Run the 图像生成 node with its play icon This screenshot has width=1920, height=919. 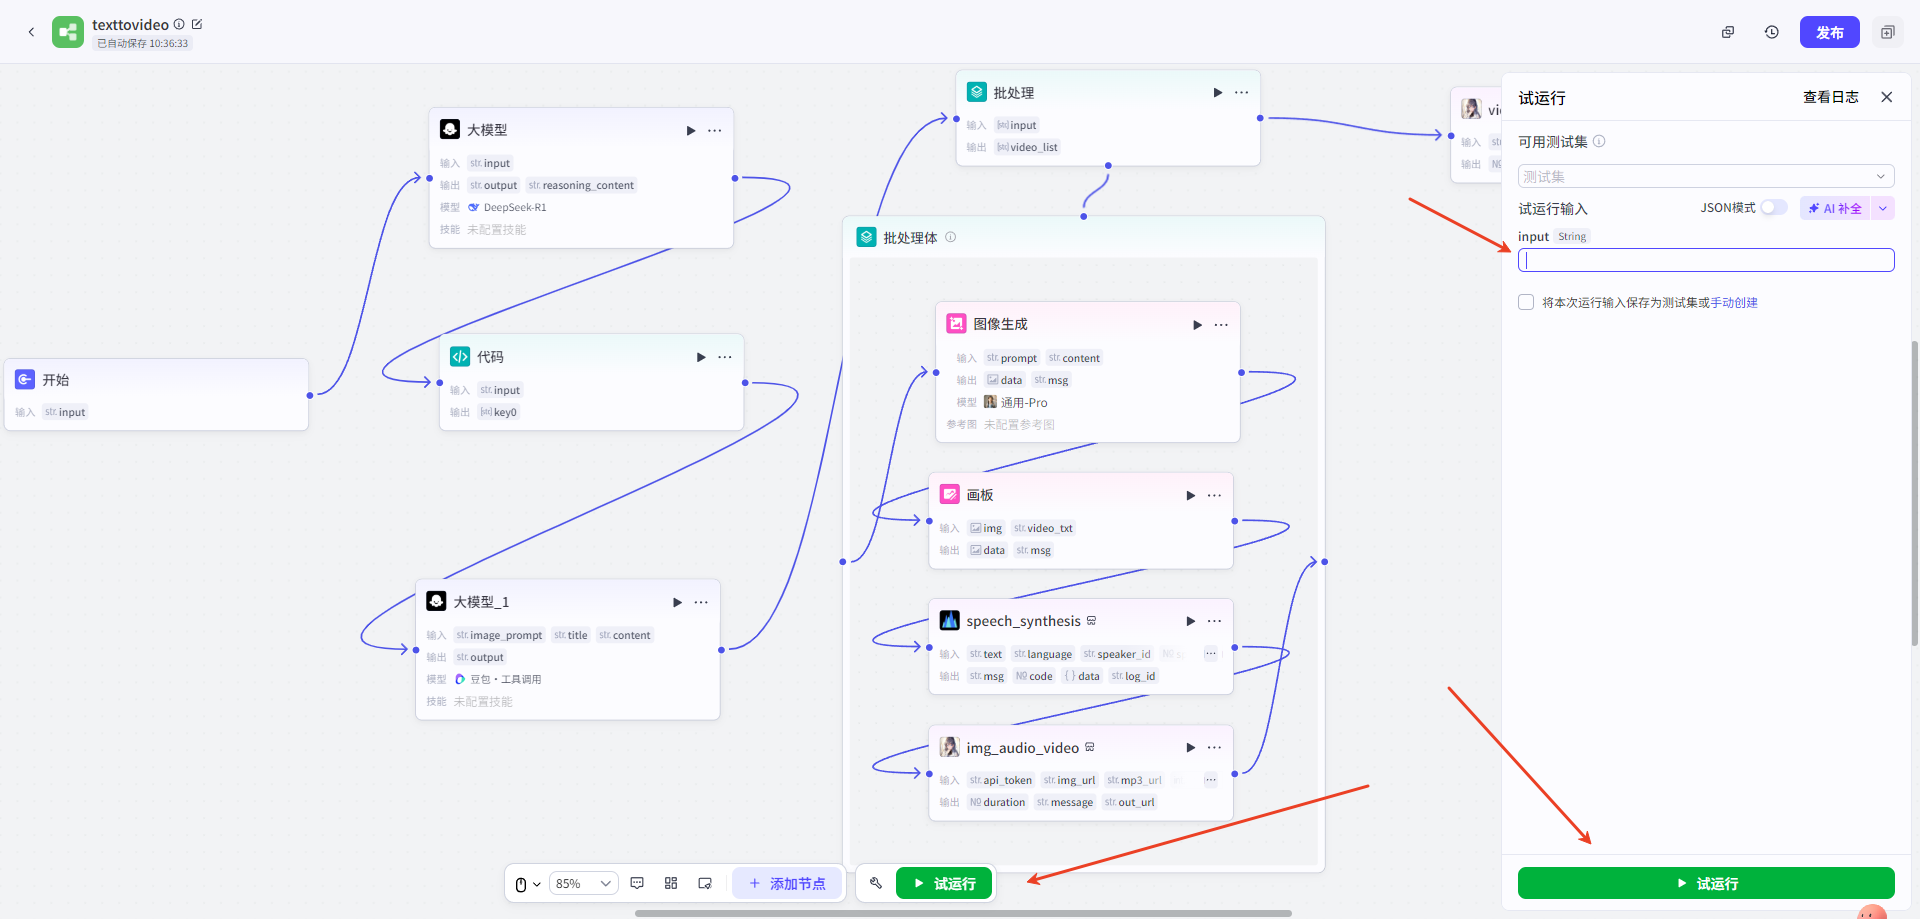point(1197,325)
